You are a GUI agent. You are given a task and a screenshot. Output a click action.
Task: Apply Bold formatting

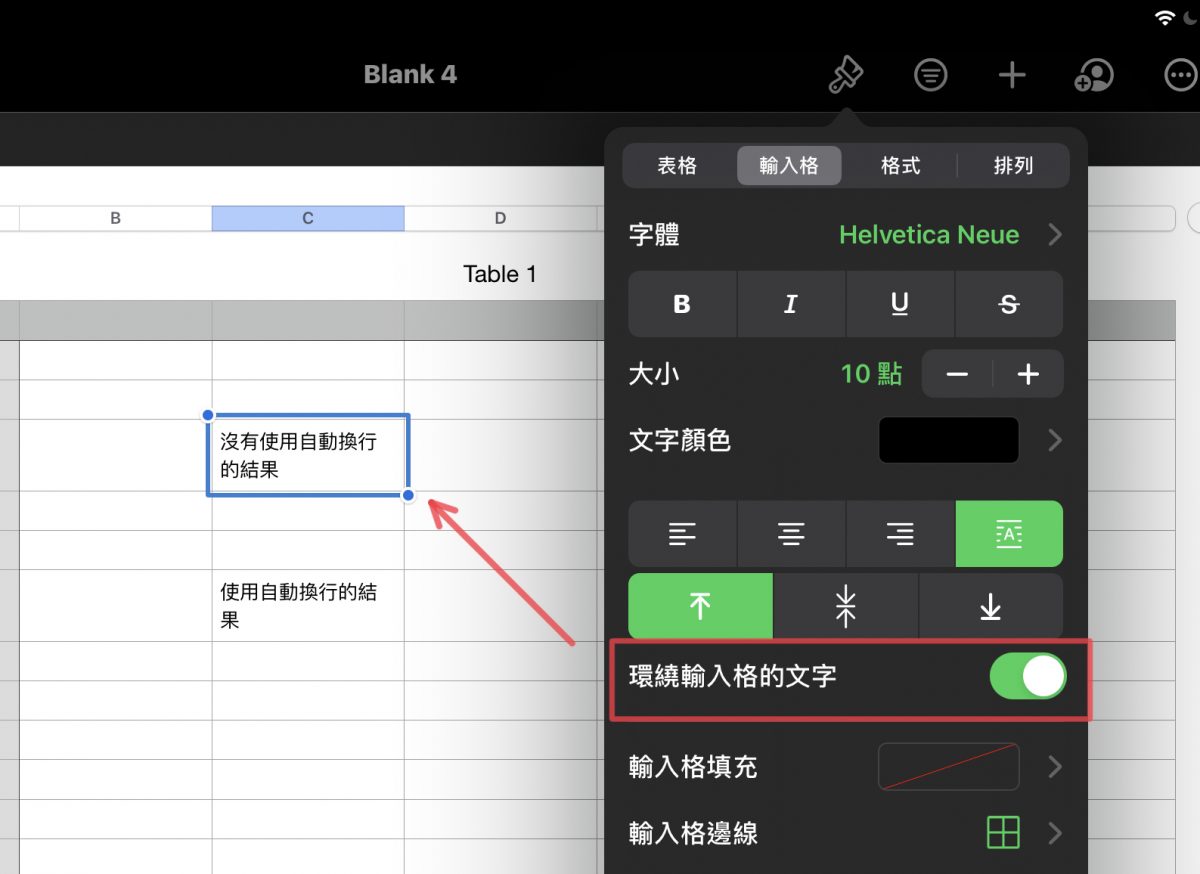coord(682,304)
